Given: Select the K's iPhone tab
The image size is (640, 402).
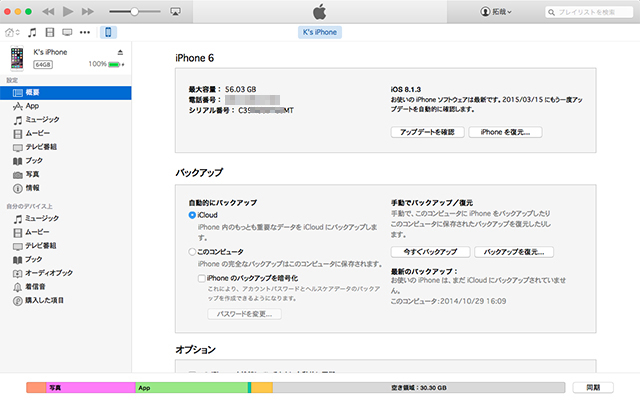Looking at the screenshot, I should pyautogui.click(x=320, y=32).
